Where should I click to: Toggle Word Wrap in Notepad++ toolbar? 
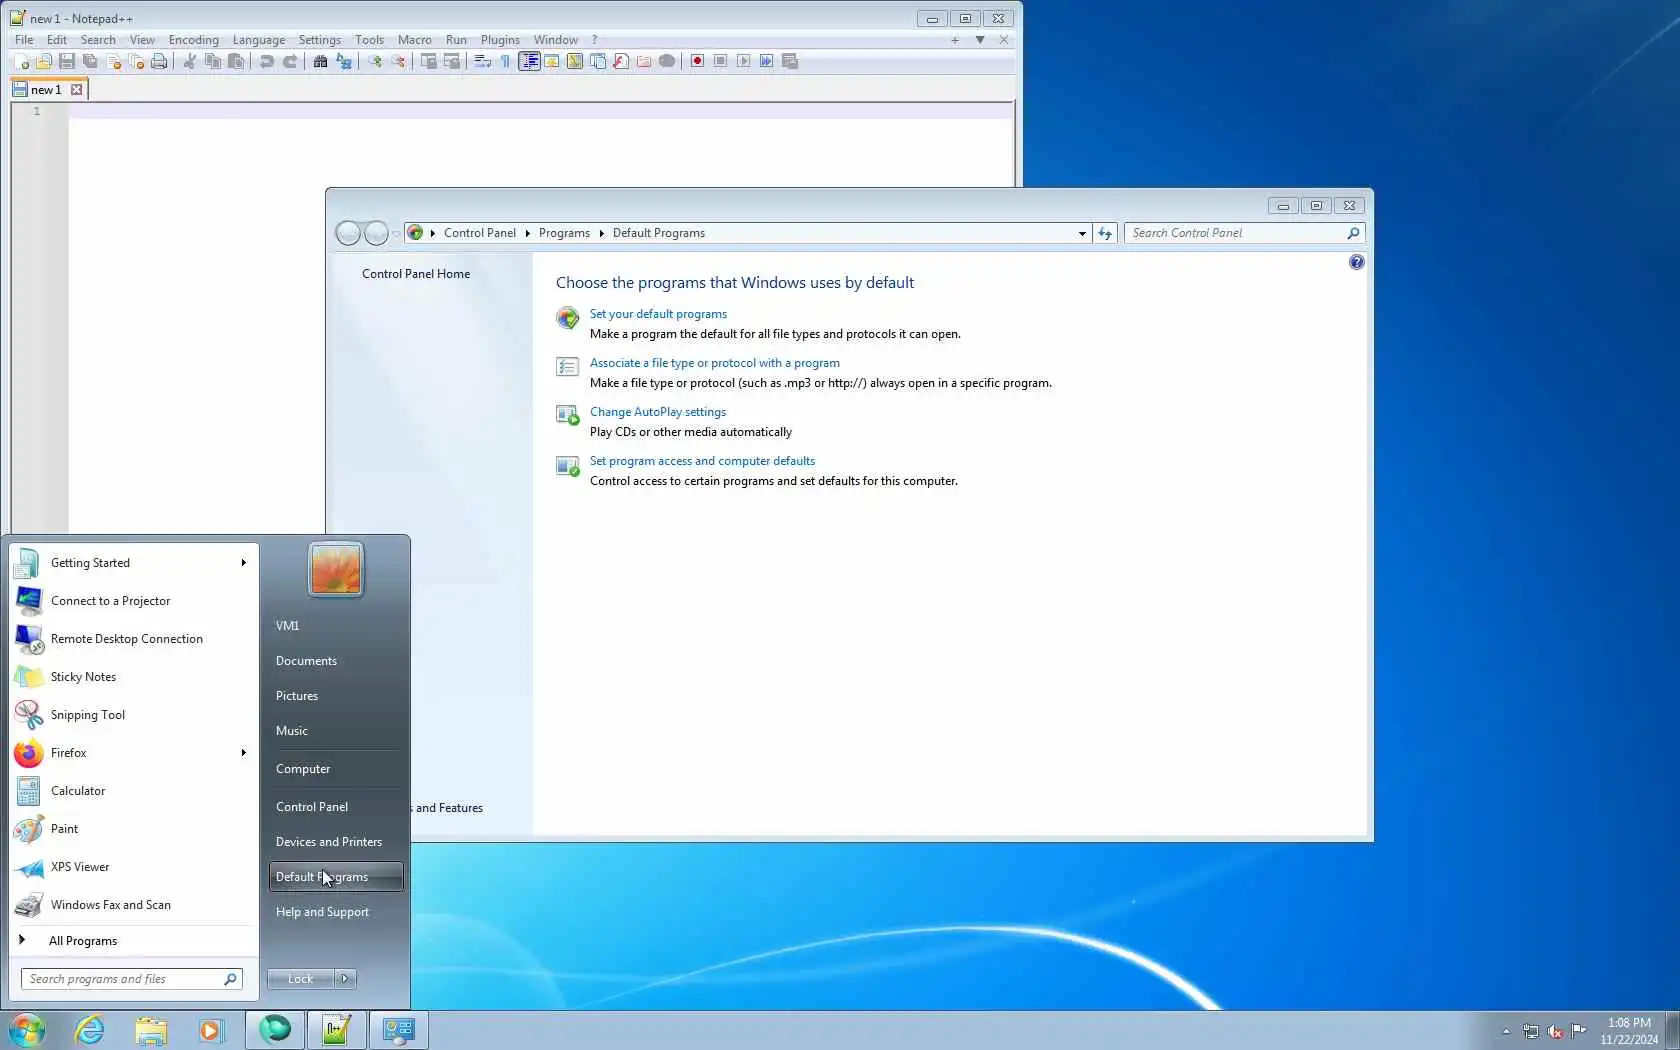(x=483, y=61)
